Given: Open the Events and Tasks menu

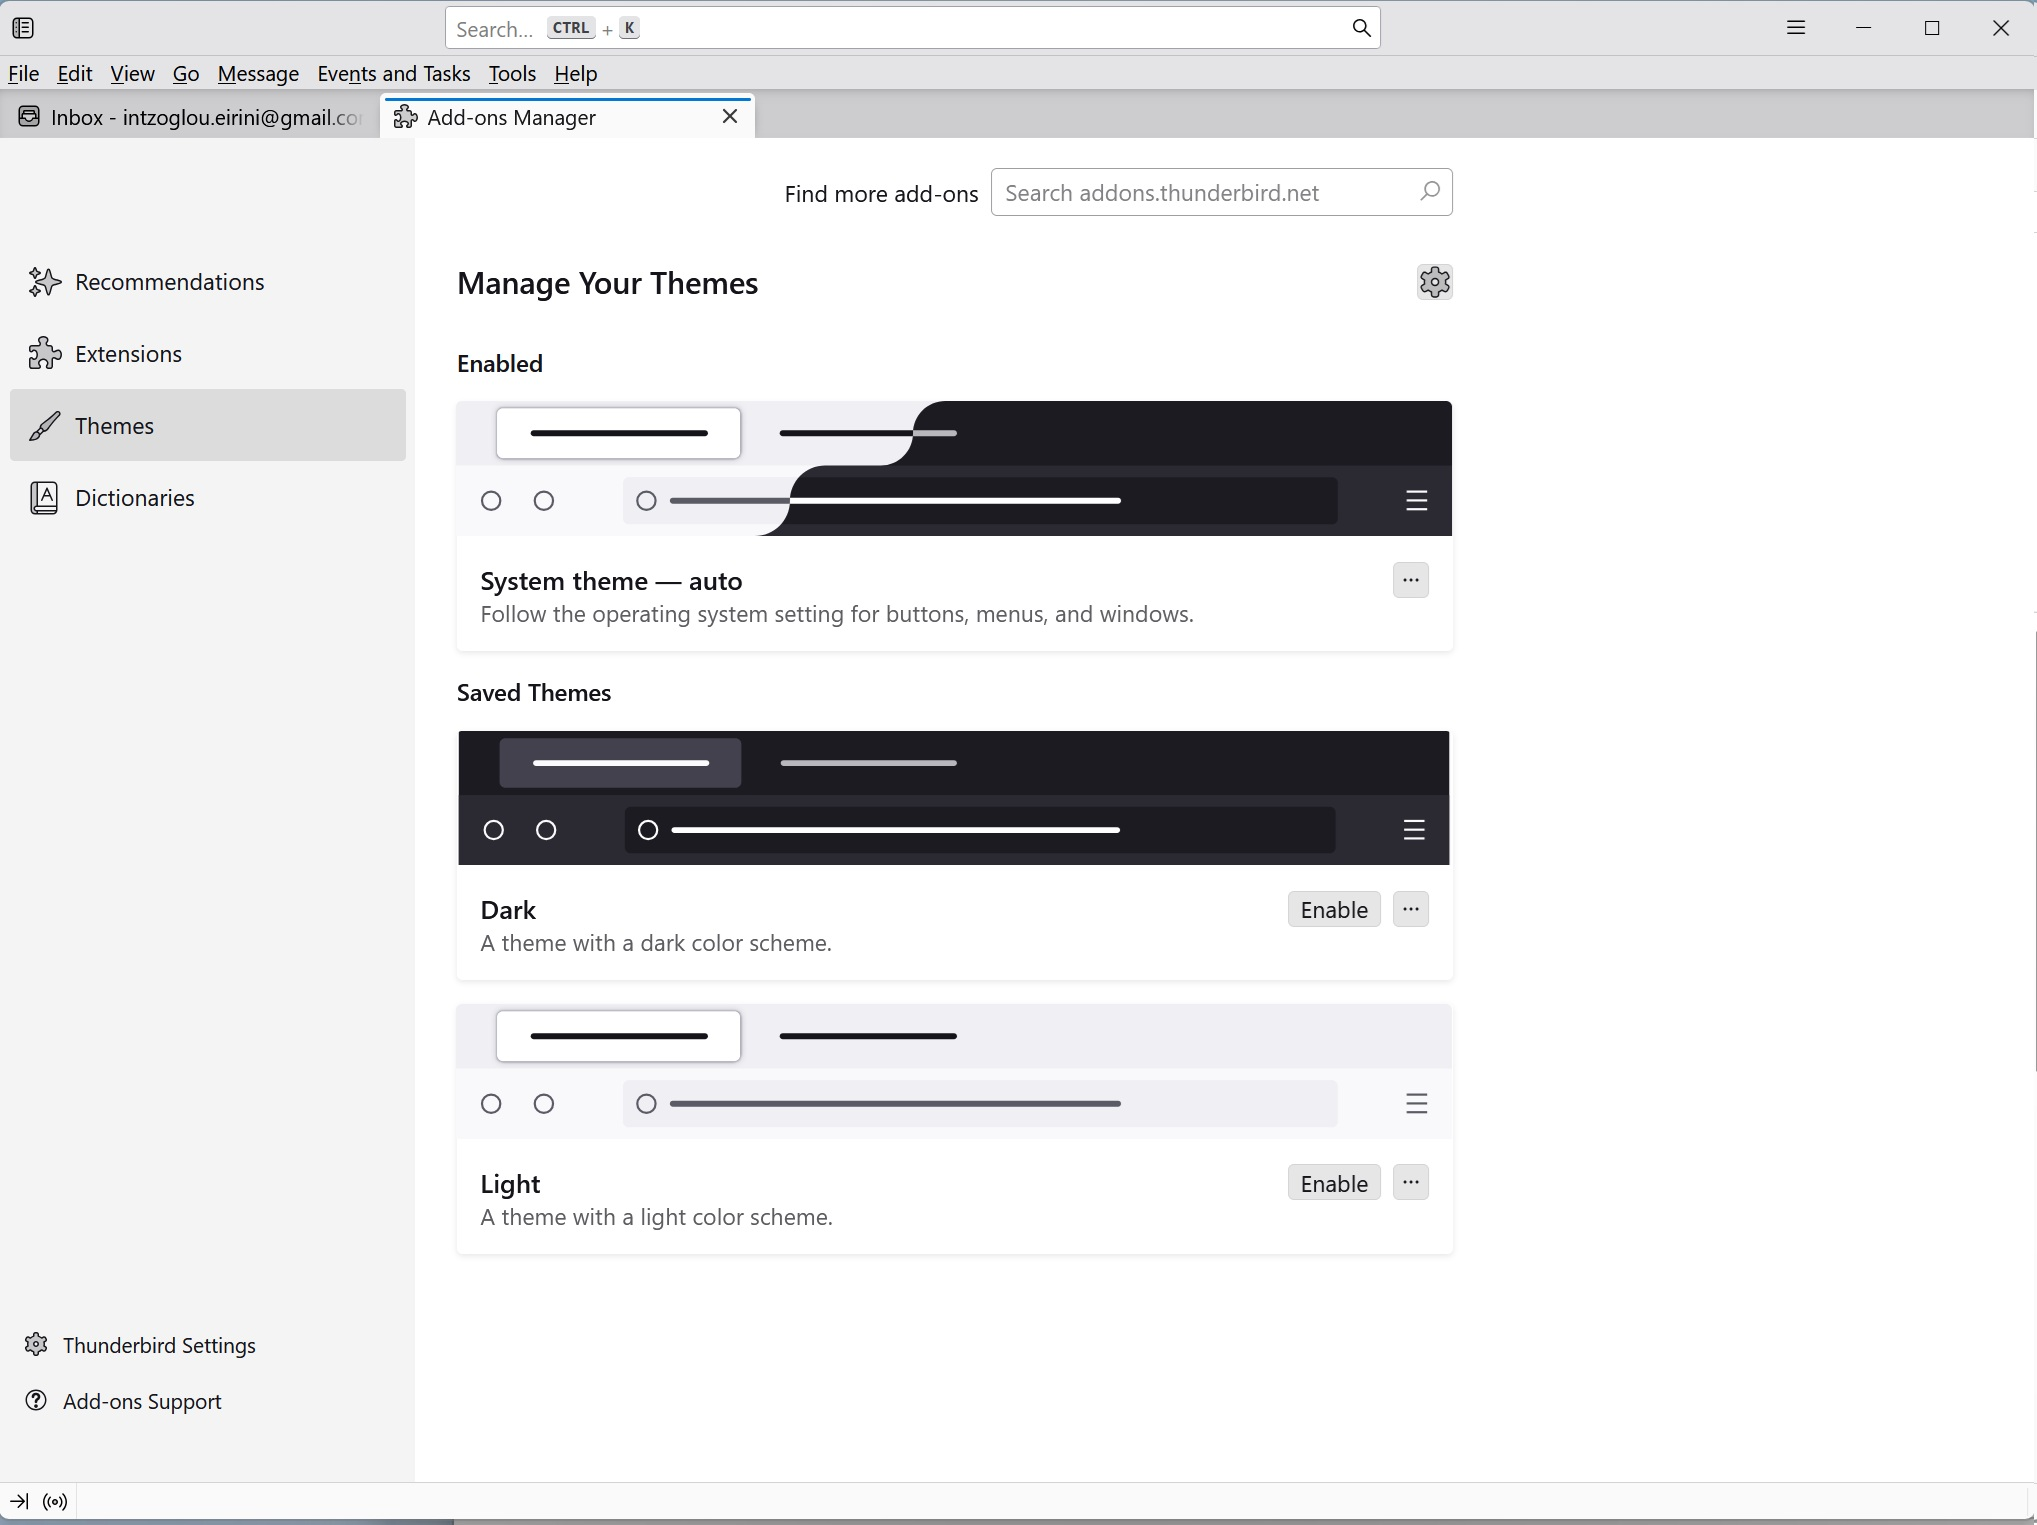Looking at the screenshot, I should [x=393, y=73].
